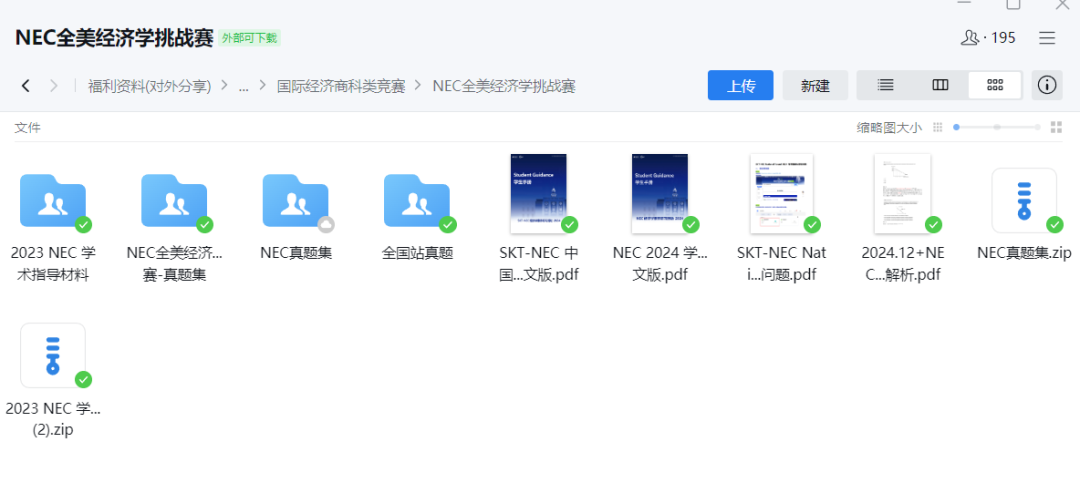Go back using the left arrow
Viewport: 1080px width, 483px height.
coord(25,86)
